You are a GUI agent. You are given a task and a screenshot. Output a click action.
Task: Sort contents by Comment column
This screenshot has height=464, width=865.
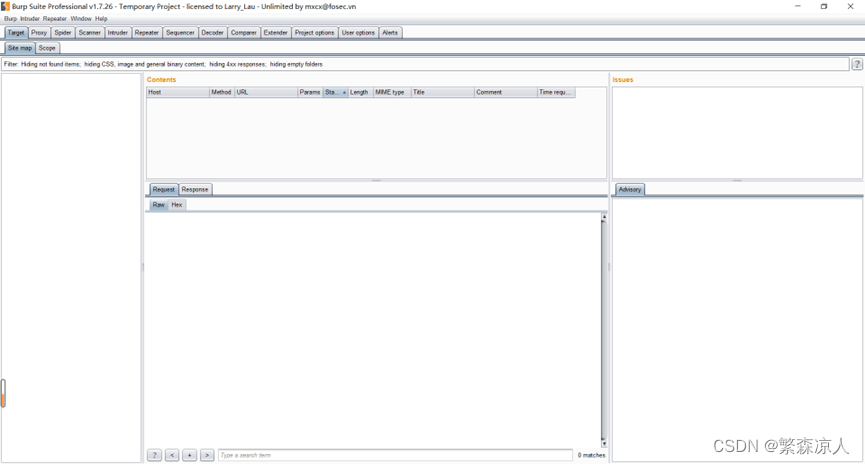[506, 92]
